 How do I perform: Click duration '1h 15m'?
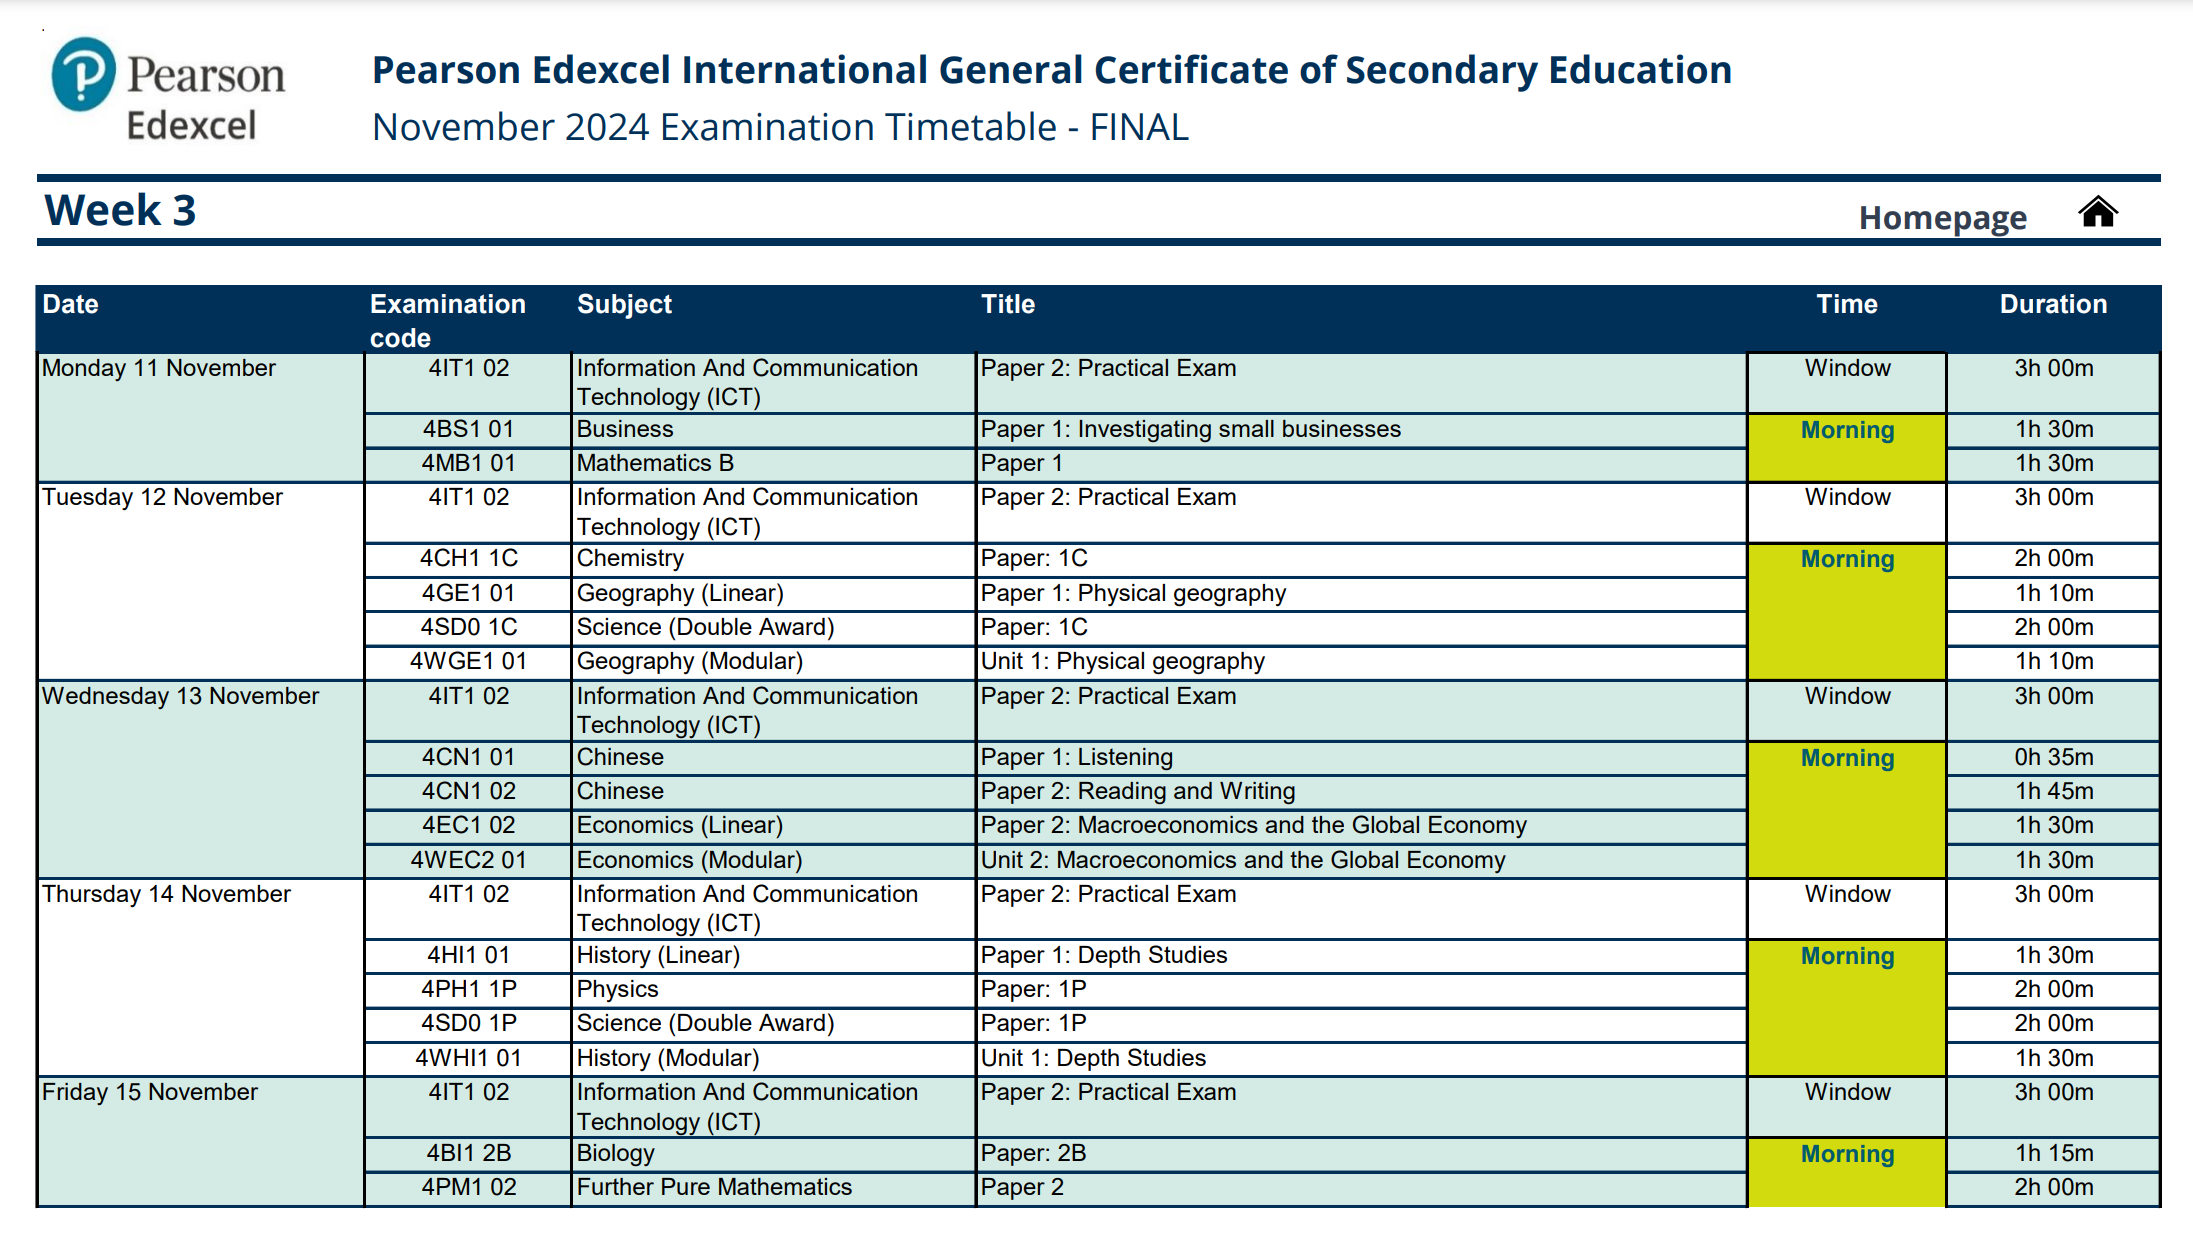(2053, 1153)
